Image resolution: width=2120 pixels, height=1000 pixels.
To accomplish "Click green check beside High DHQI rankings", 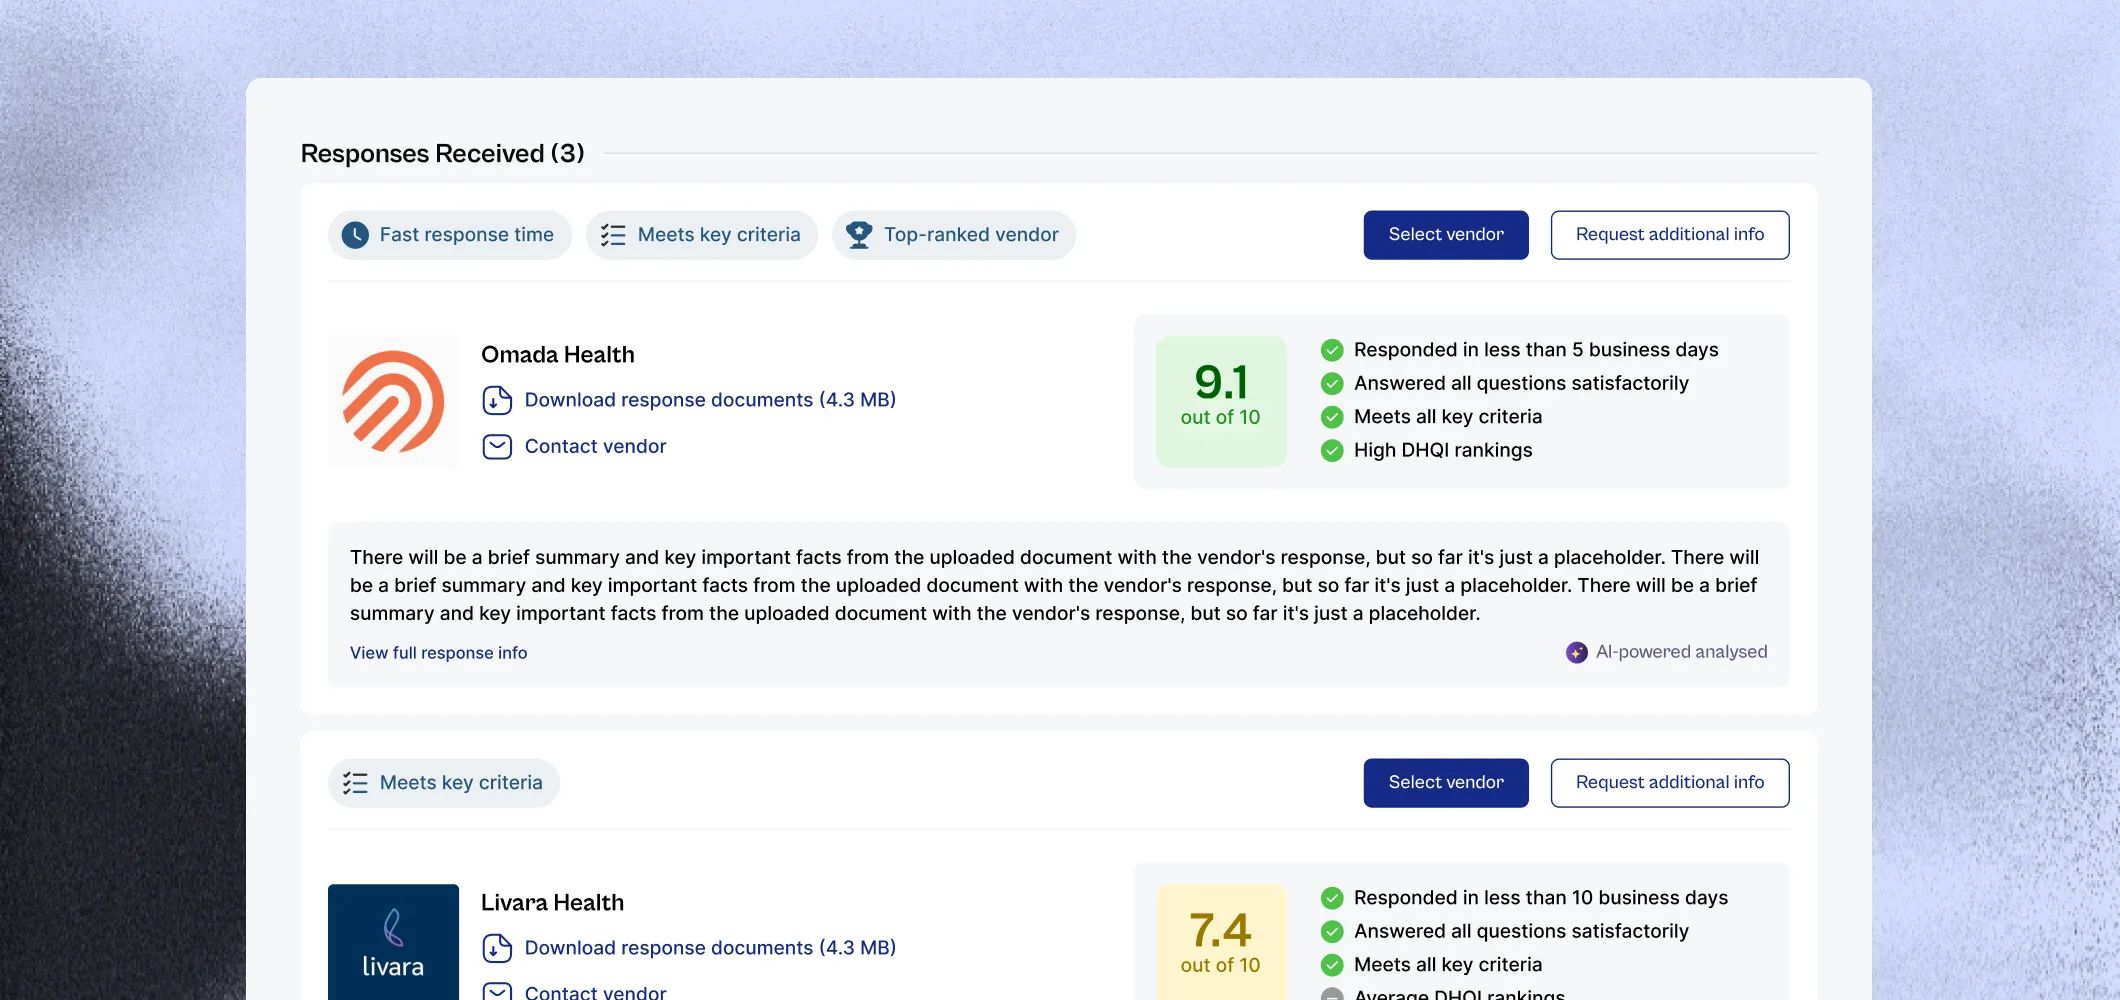I will tap(1332, 450).
